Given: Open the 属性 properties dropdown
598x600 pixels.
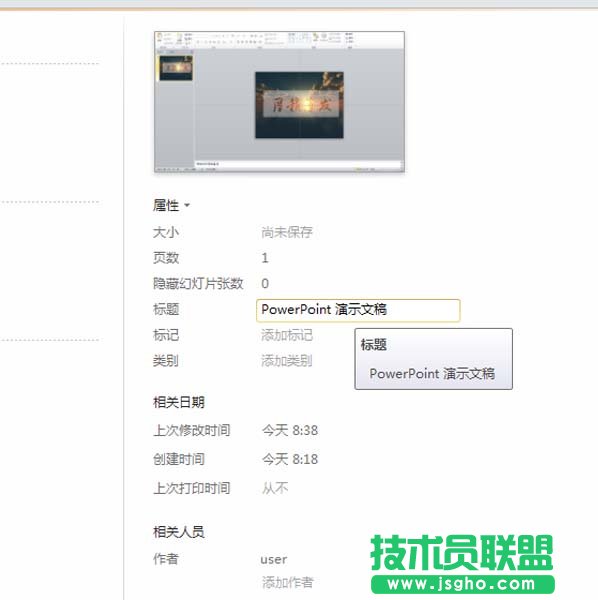Looking at the screenshot, I should tap(171, 206).
